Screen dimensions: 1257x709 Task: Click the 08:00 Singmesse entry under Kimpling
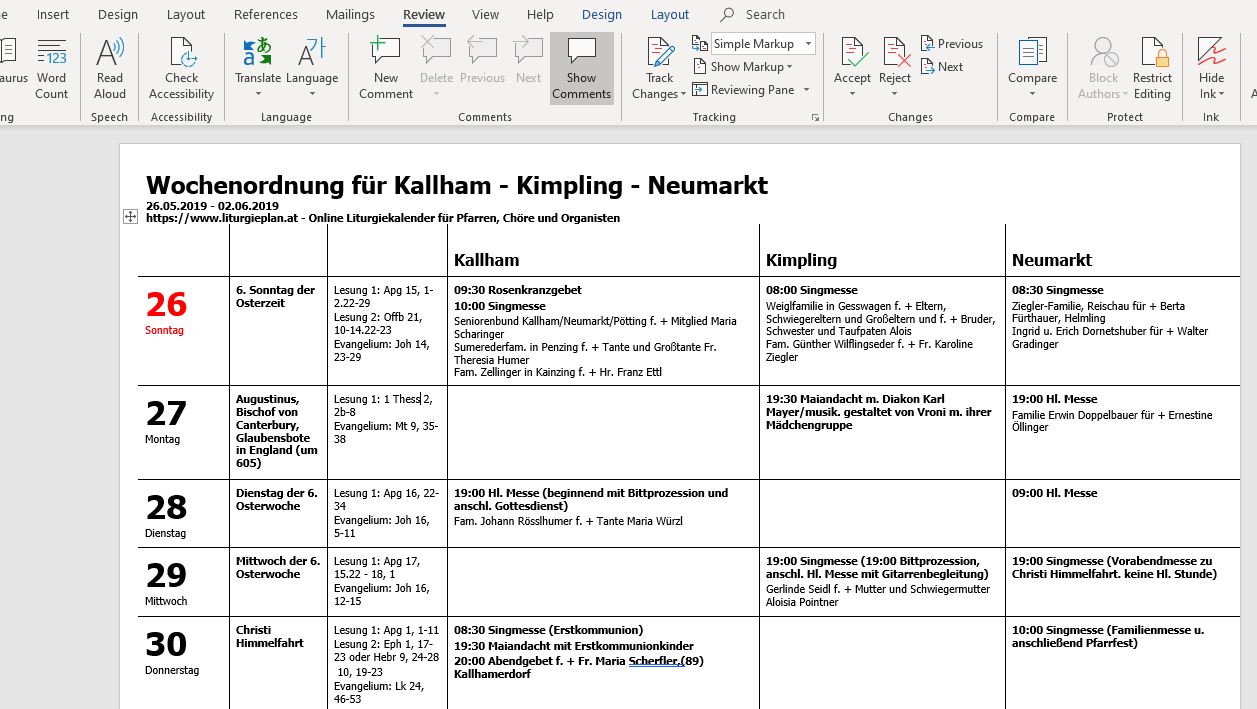(812, 290)
